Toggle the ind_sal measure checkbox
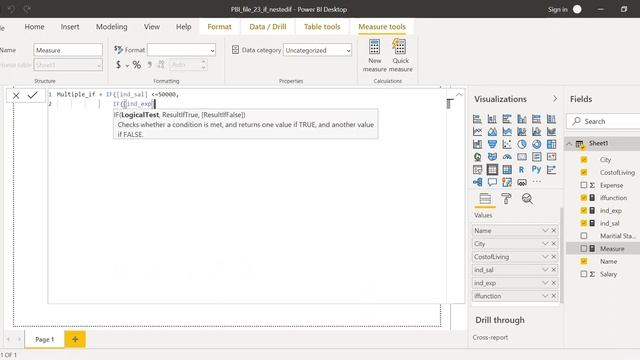The width and height of the screenshot is (640, 360). coord(584,223)
